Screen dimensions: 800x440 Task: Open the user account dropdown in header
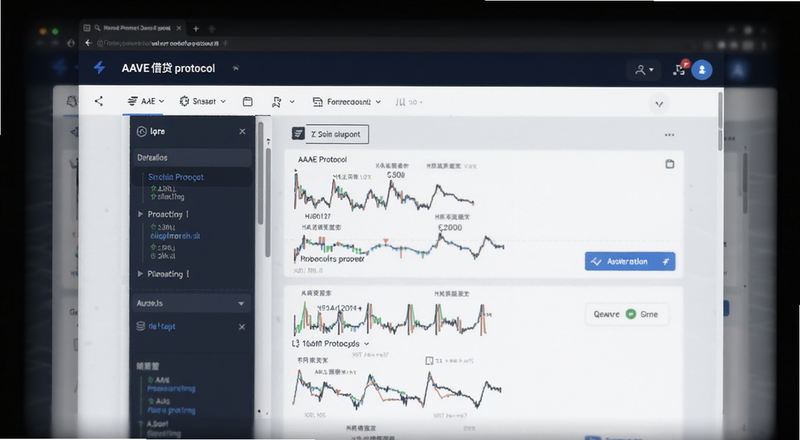(644, 70)
